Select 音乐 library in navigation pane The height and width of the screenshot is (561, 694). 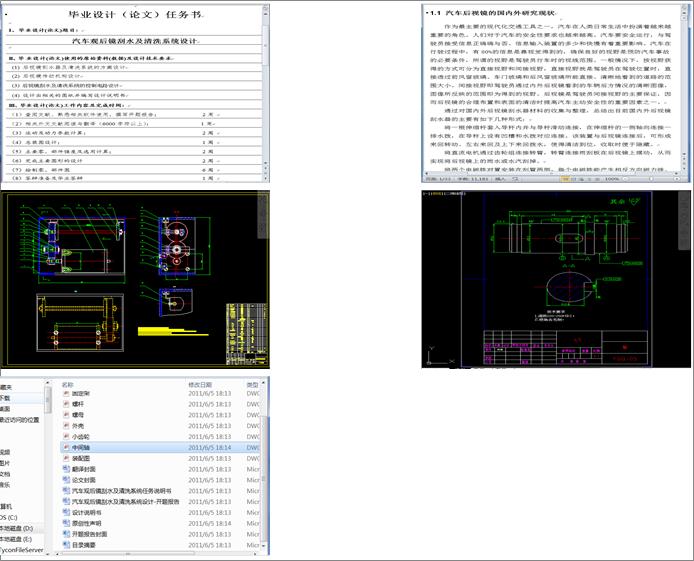5,485
